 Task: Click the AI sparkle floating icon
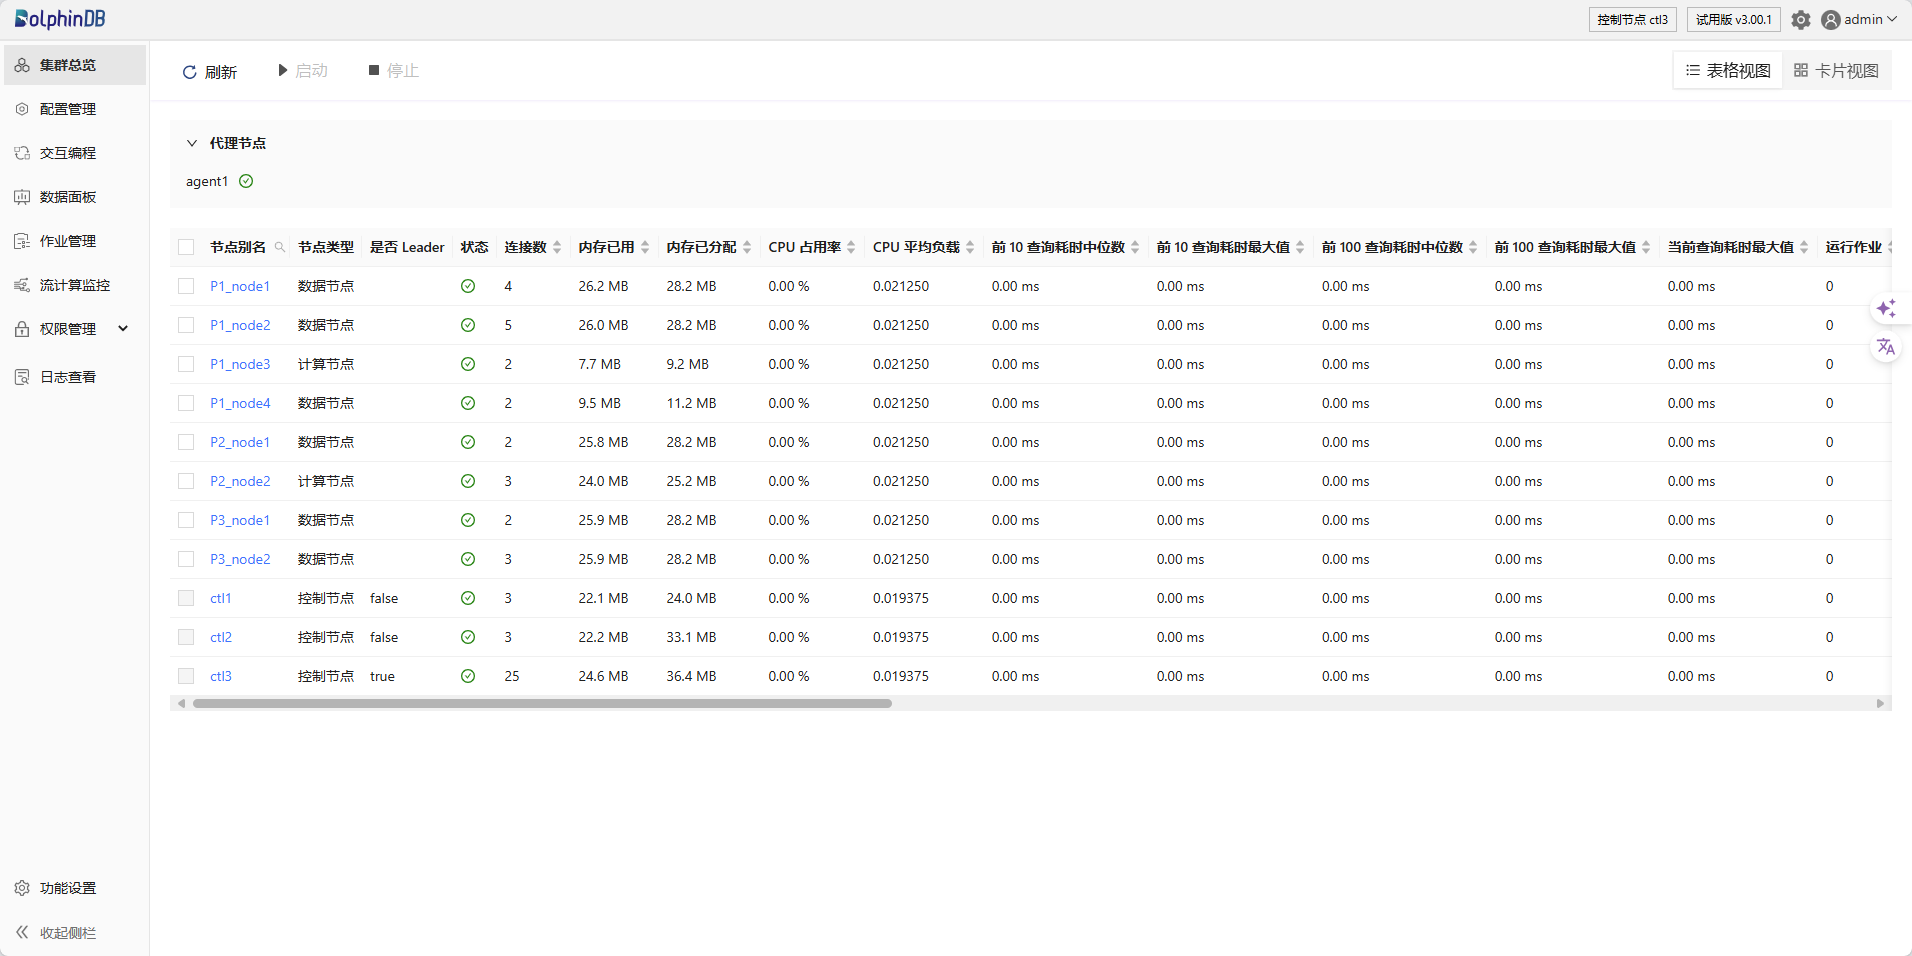1886,308
